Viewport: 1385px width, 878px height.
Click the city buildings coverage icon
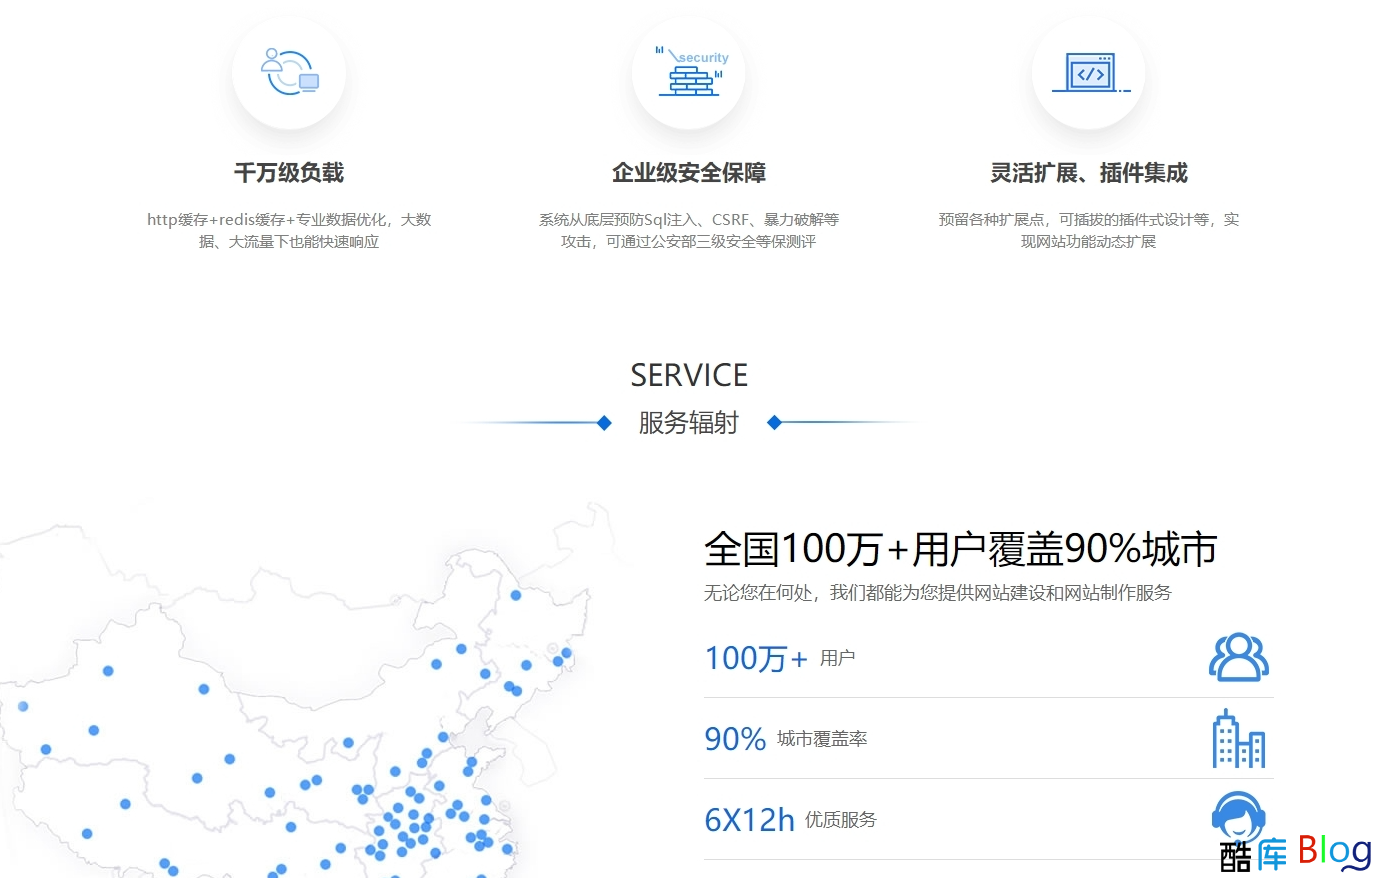coord(1238,739)
